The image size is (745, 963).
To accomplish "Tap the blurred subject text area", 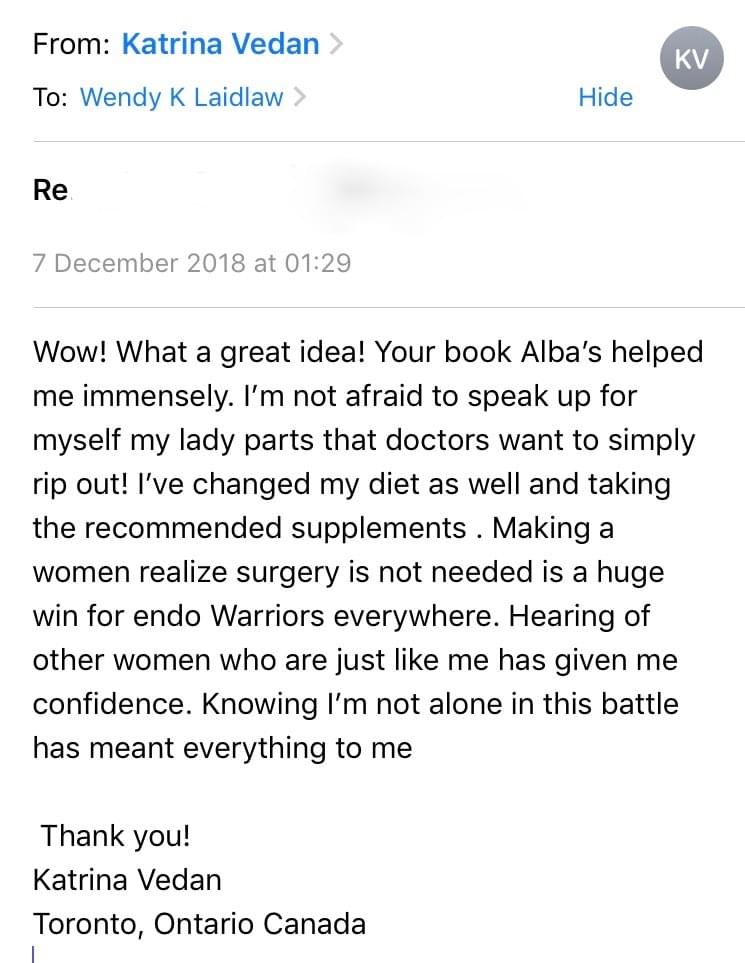I will point(369,190).
